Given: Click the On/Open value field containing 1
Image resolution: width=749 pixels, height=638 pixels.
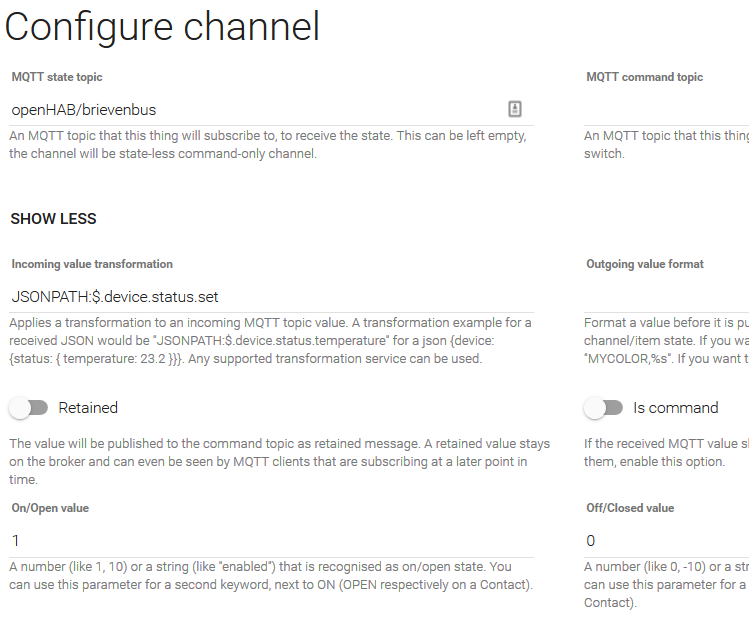Looking at the screenshot, I should pyautogui.click(x=250, y=541).
